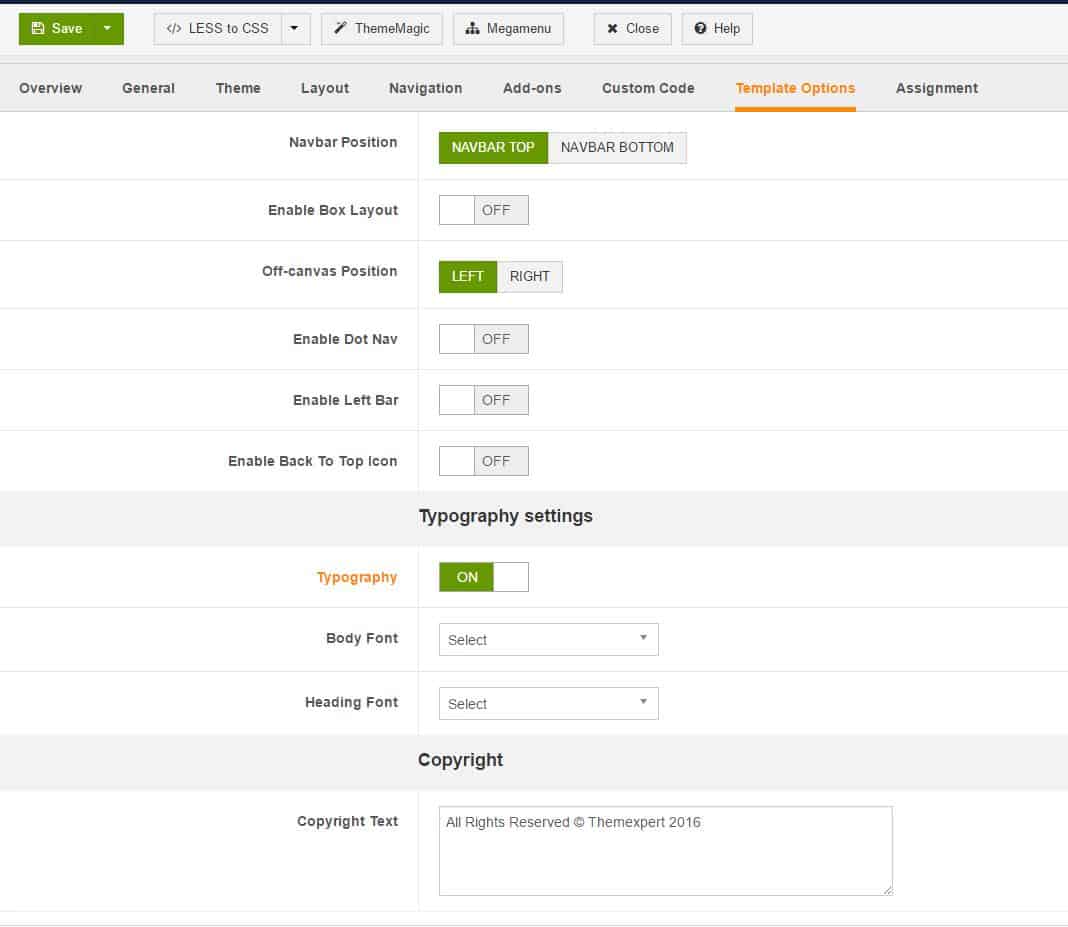Toggle the Enable Box Layout switch

484,210
